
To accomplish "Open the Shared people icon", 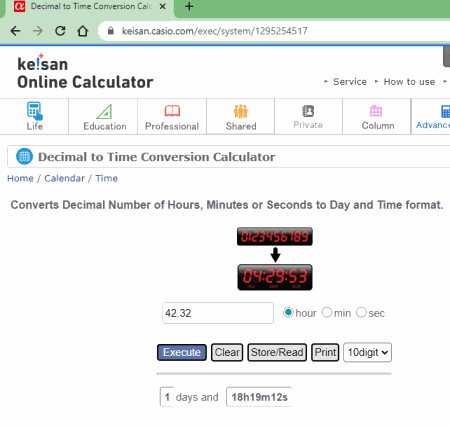I will coord(241,111).
